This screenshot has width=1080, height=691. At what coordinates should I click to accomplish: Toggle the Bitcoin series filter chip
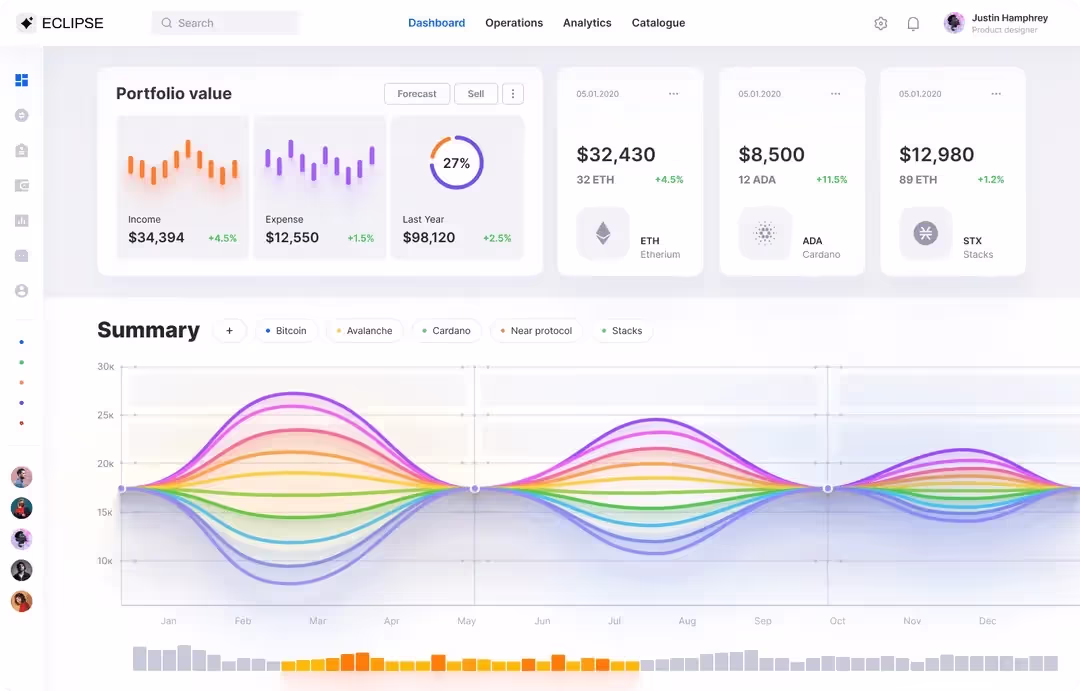(287, 331)
